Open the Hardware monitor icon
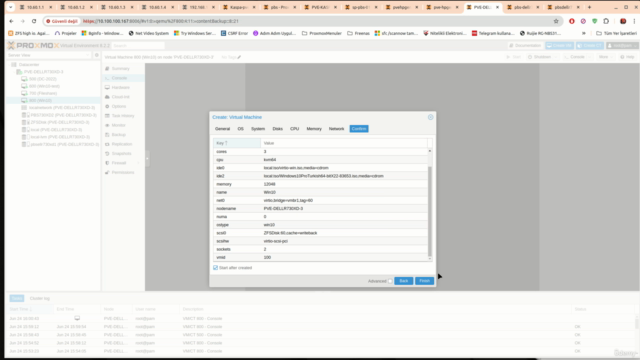640x360 pixels. pos(107,87)
